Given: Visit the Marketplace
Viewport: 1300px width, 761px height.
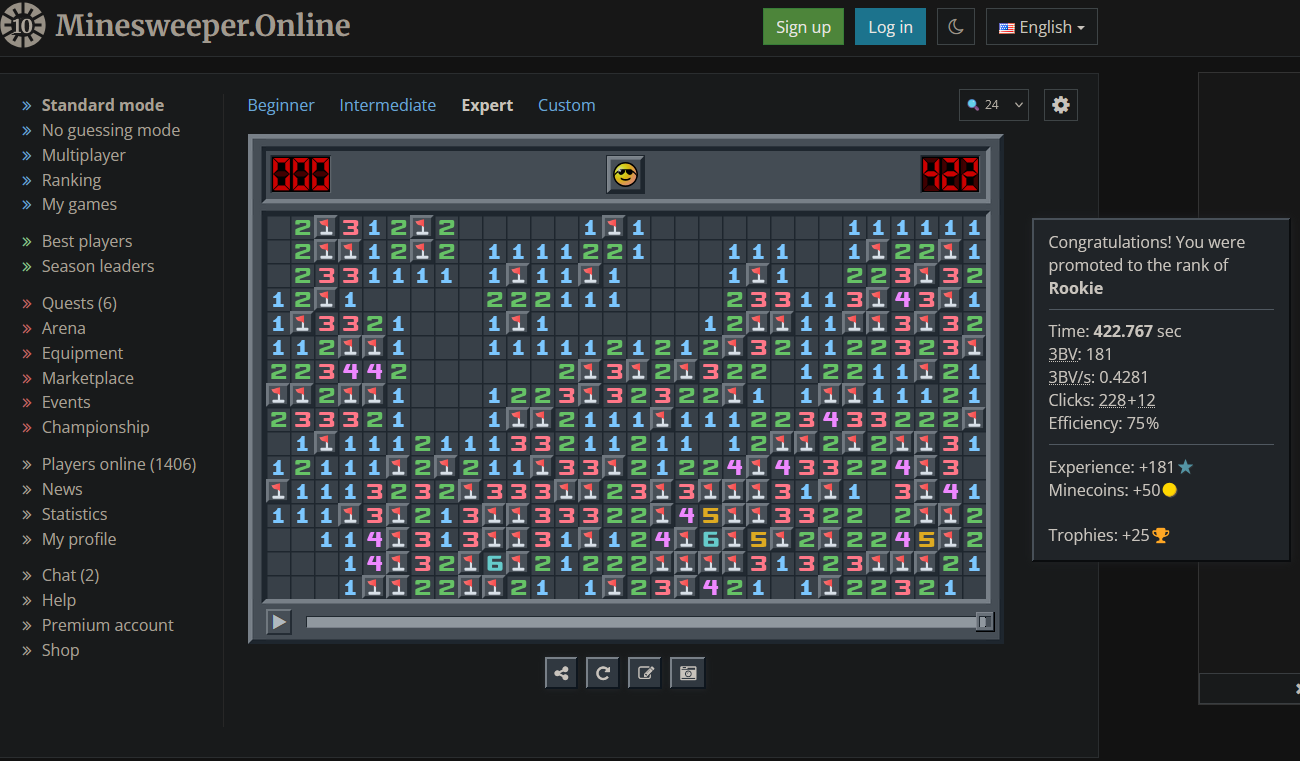Looking at the screenshot, I should (88, 378).
